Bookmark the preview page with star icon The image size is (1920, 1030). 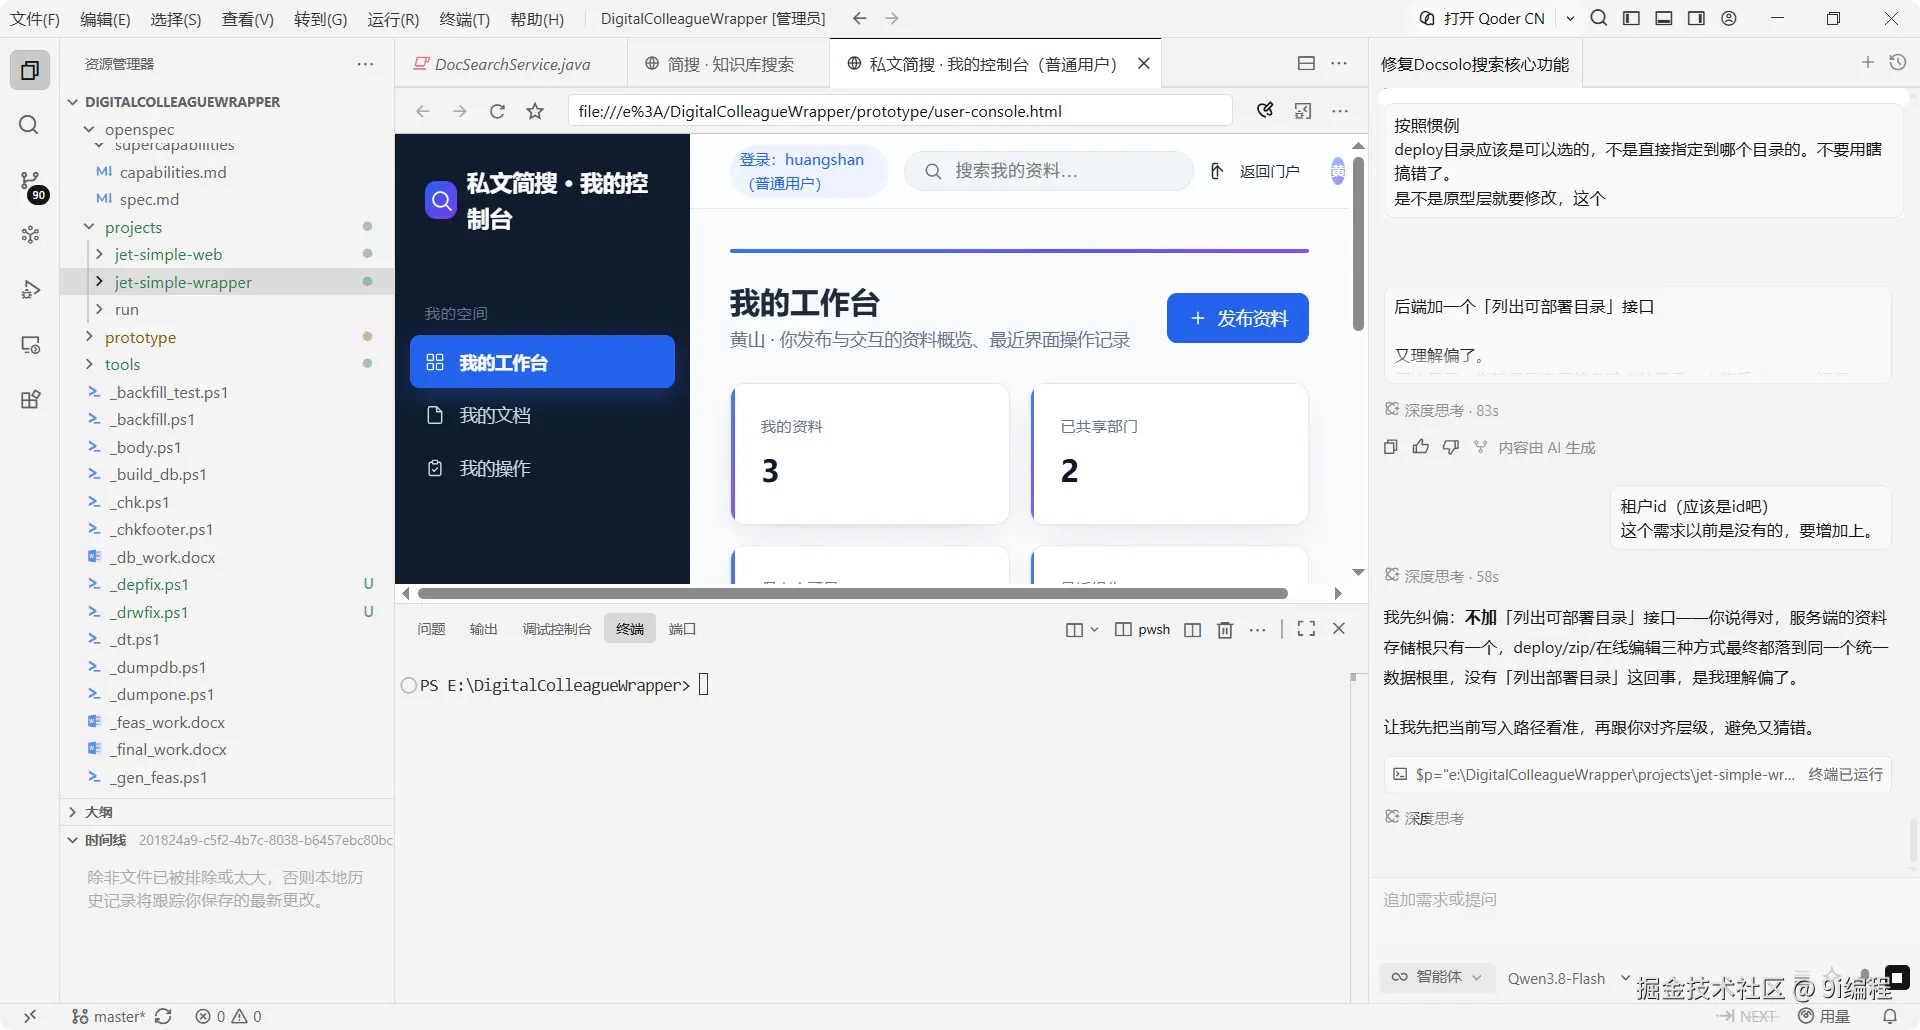pos(535,111)
